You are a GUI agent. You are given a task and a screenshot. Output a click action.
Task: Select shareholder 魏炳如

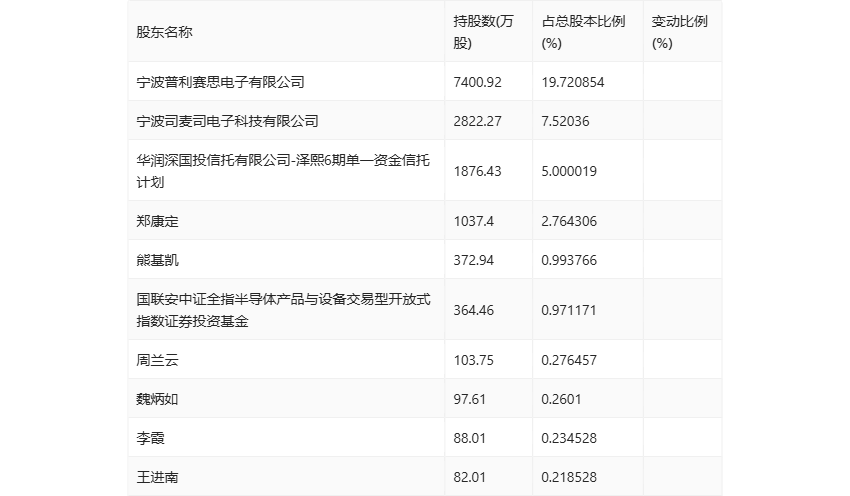click(157, 398)
